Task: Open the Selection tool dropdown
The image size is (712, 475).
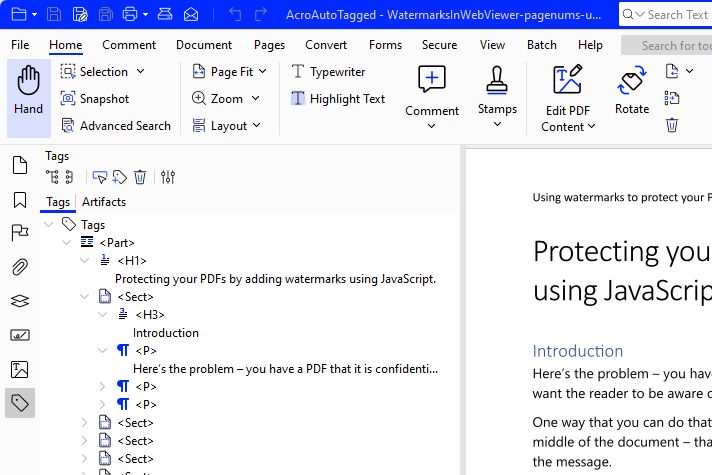Action: click(x=141, y=71)
